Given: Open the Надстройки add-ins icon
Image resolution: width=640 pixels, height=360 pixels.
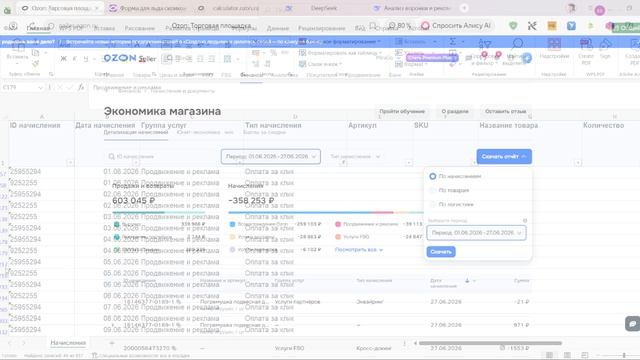Looking at the screenshot, I should tap(554, 44).
